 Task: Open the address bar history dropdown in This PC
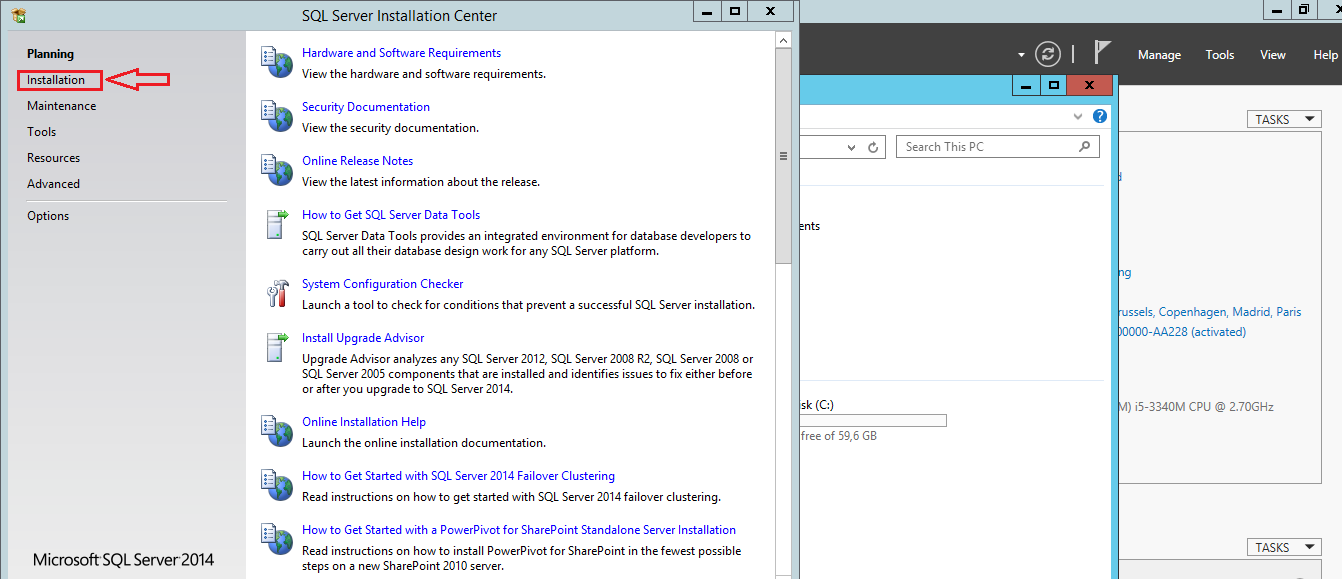coord(851,147)
